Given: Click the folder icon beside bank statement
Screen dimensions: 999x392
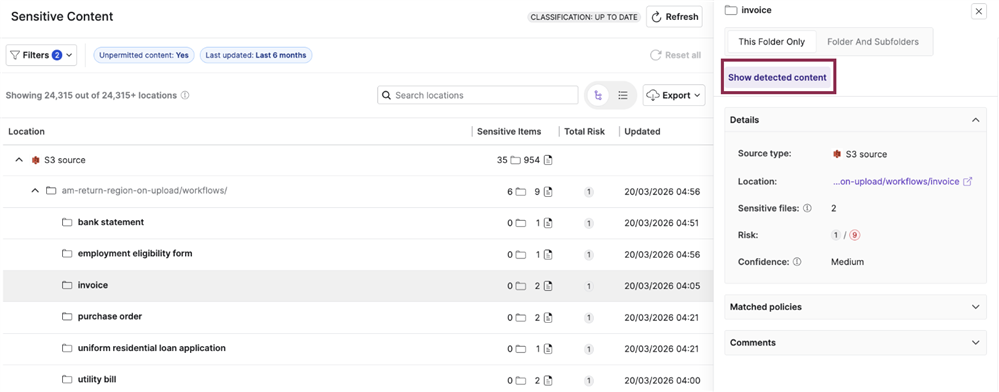Looking at the screenshot, I should [x=67, y=222].
